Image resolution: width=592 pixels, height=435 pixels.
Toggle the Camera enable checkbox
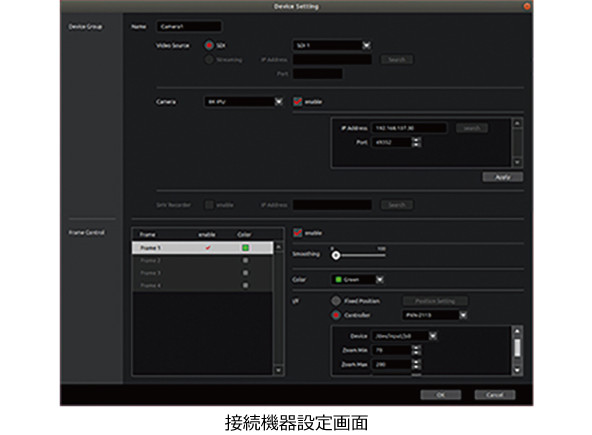coord(298,101)
